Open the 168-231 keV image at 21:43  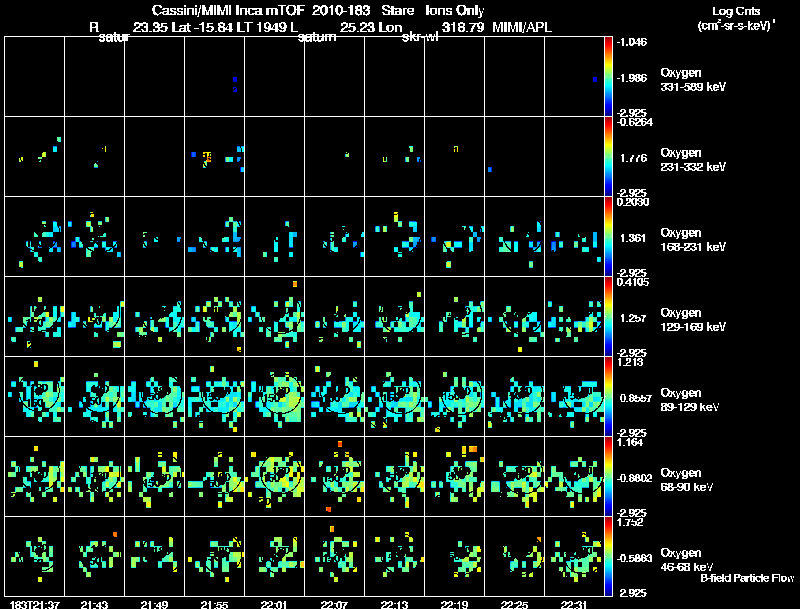coord(93,236)
